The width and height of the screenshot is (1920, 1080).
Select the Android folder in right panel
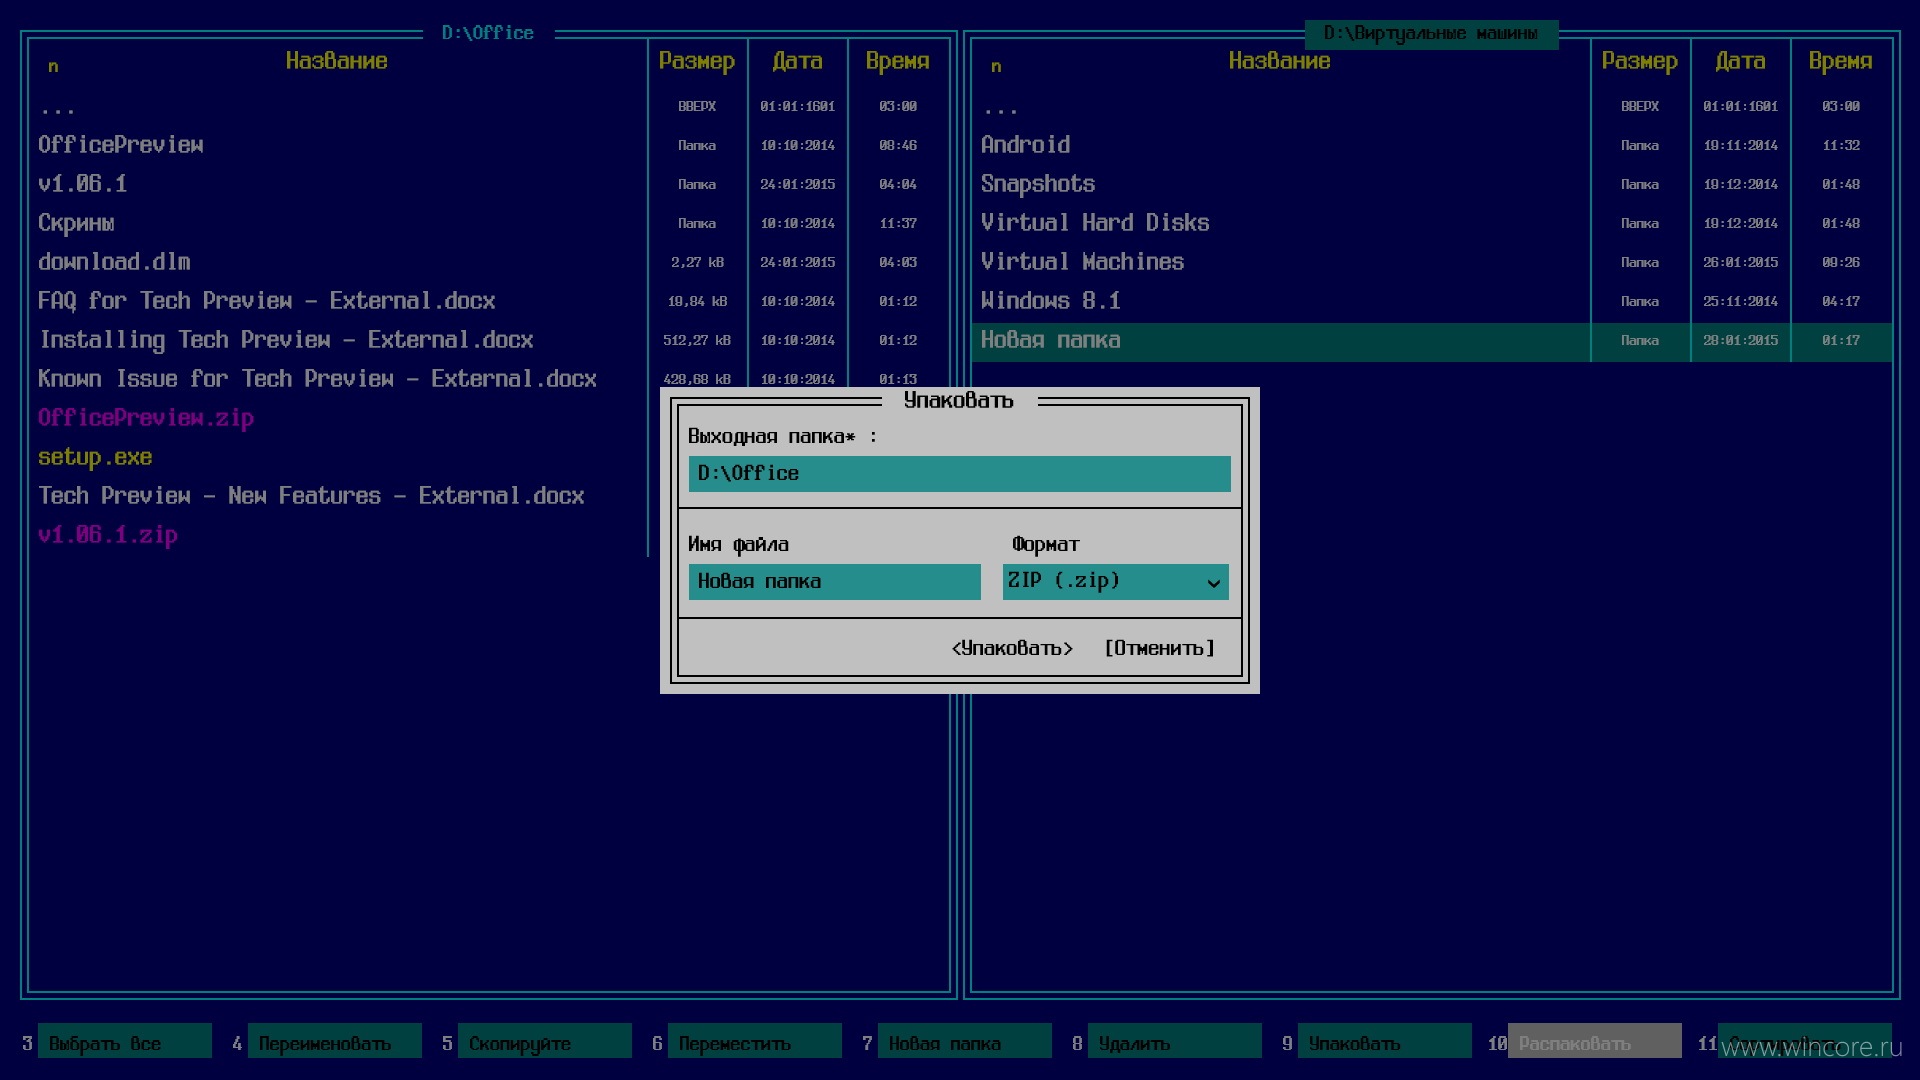click(x=1025, y=145)
